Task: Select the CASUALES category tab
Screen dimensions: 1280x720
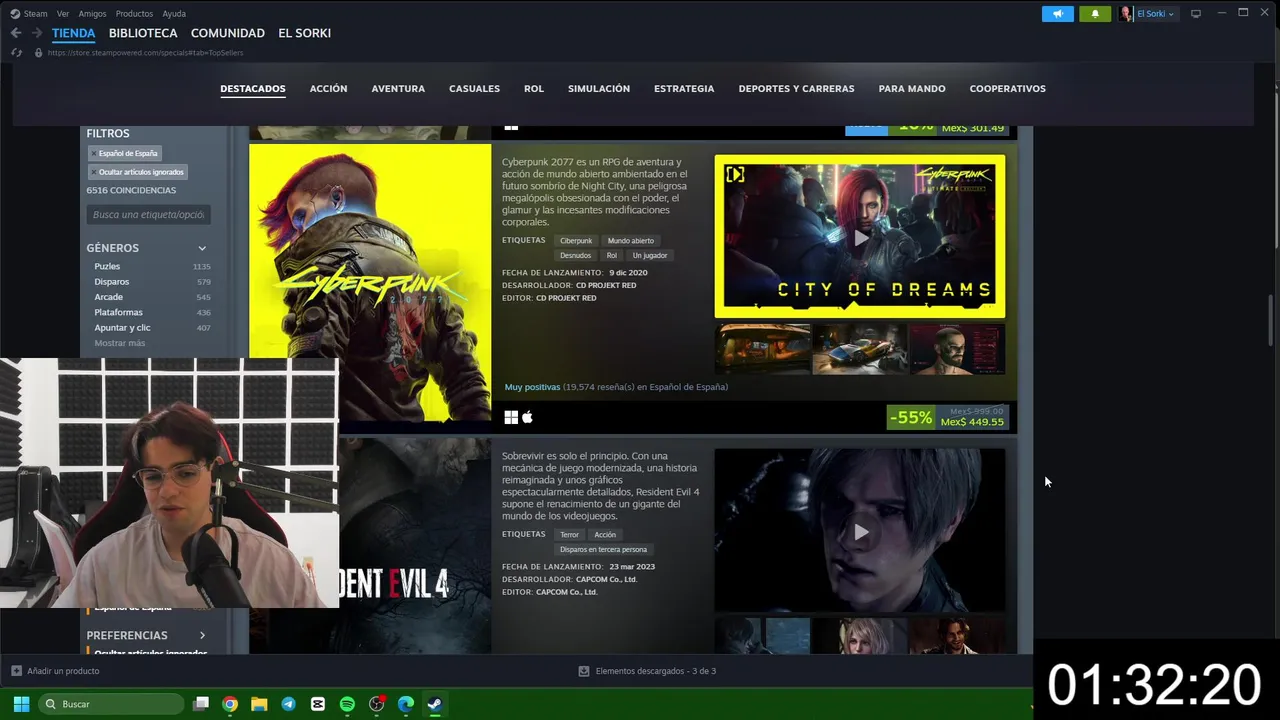Action: [x=474, y=89]
